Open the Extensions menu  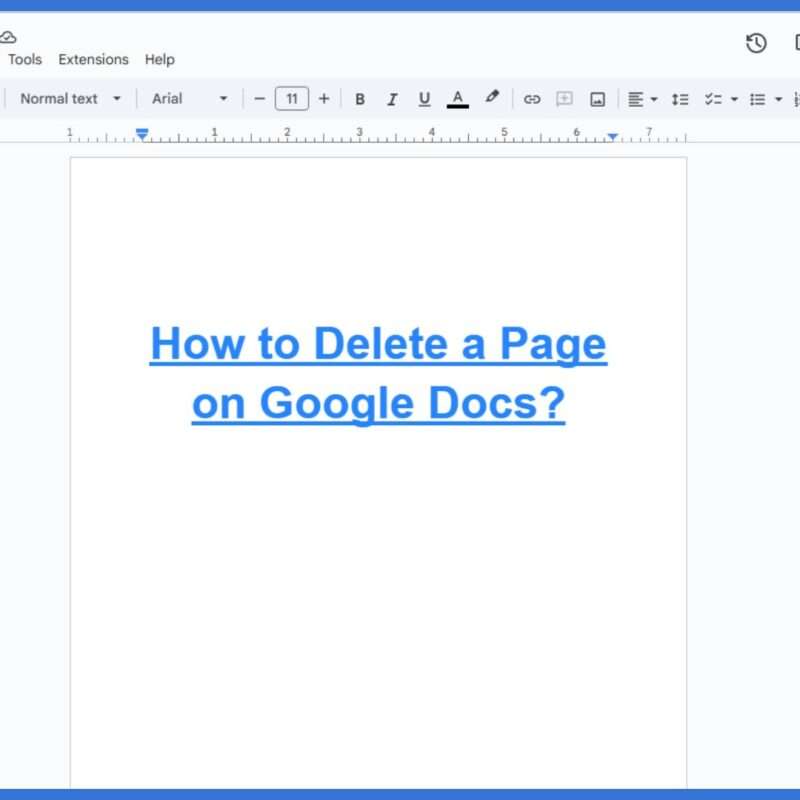(x=93, y=60)
